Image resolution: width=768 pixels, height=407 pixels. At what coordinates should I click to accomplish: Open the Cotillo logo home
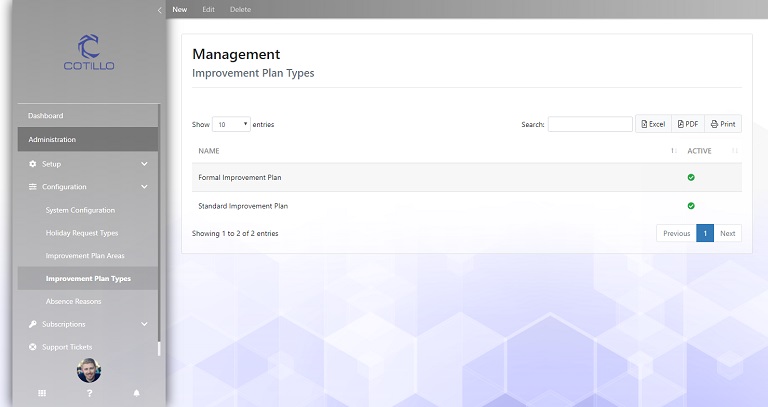pyautogui.click(x=89, y=52)
